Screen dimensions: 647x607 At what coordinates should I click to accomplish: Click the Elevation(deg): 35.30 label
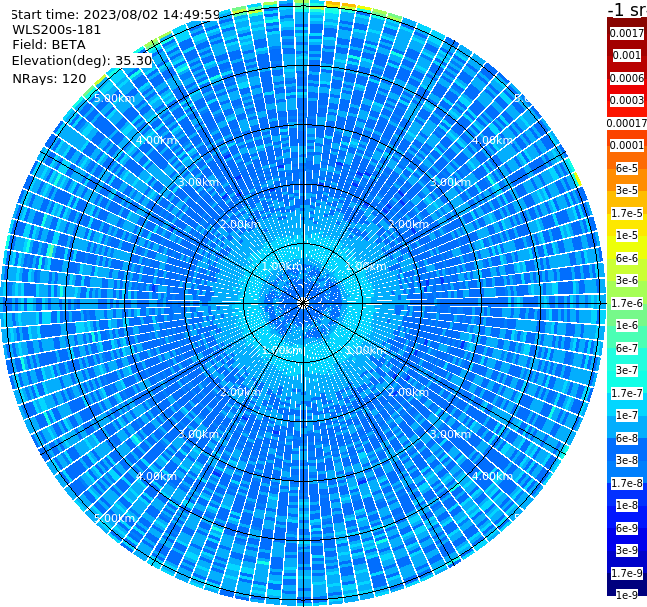[x=82, y=61]
